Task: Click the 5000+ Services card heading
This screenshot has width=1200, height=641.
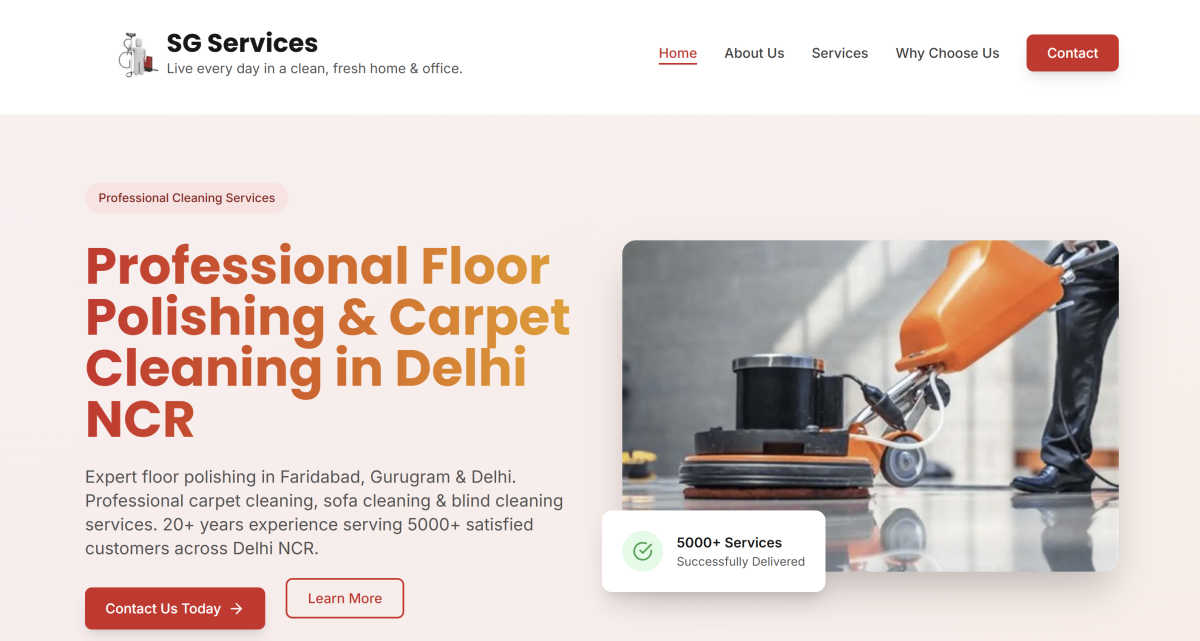Action: (x=729, y=542)
